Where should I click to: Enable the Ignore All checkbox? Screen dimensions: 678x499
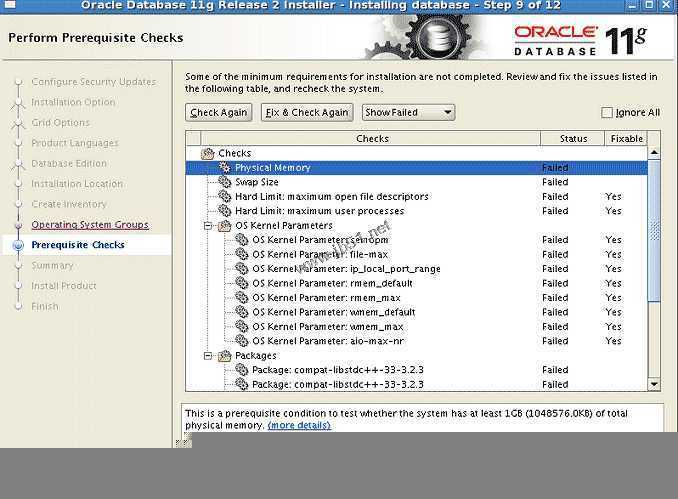coord(607,112)
